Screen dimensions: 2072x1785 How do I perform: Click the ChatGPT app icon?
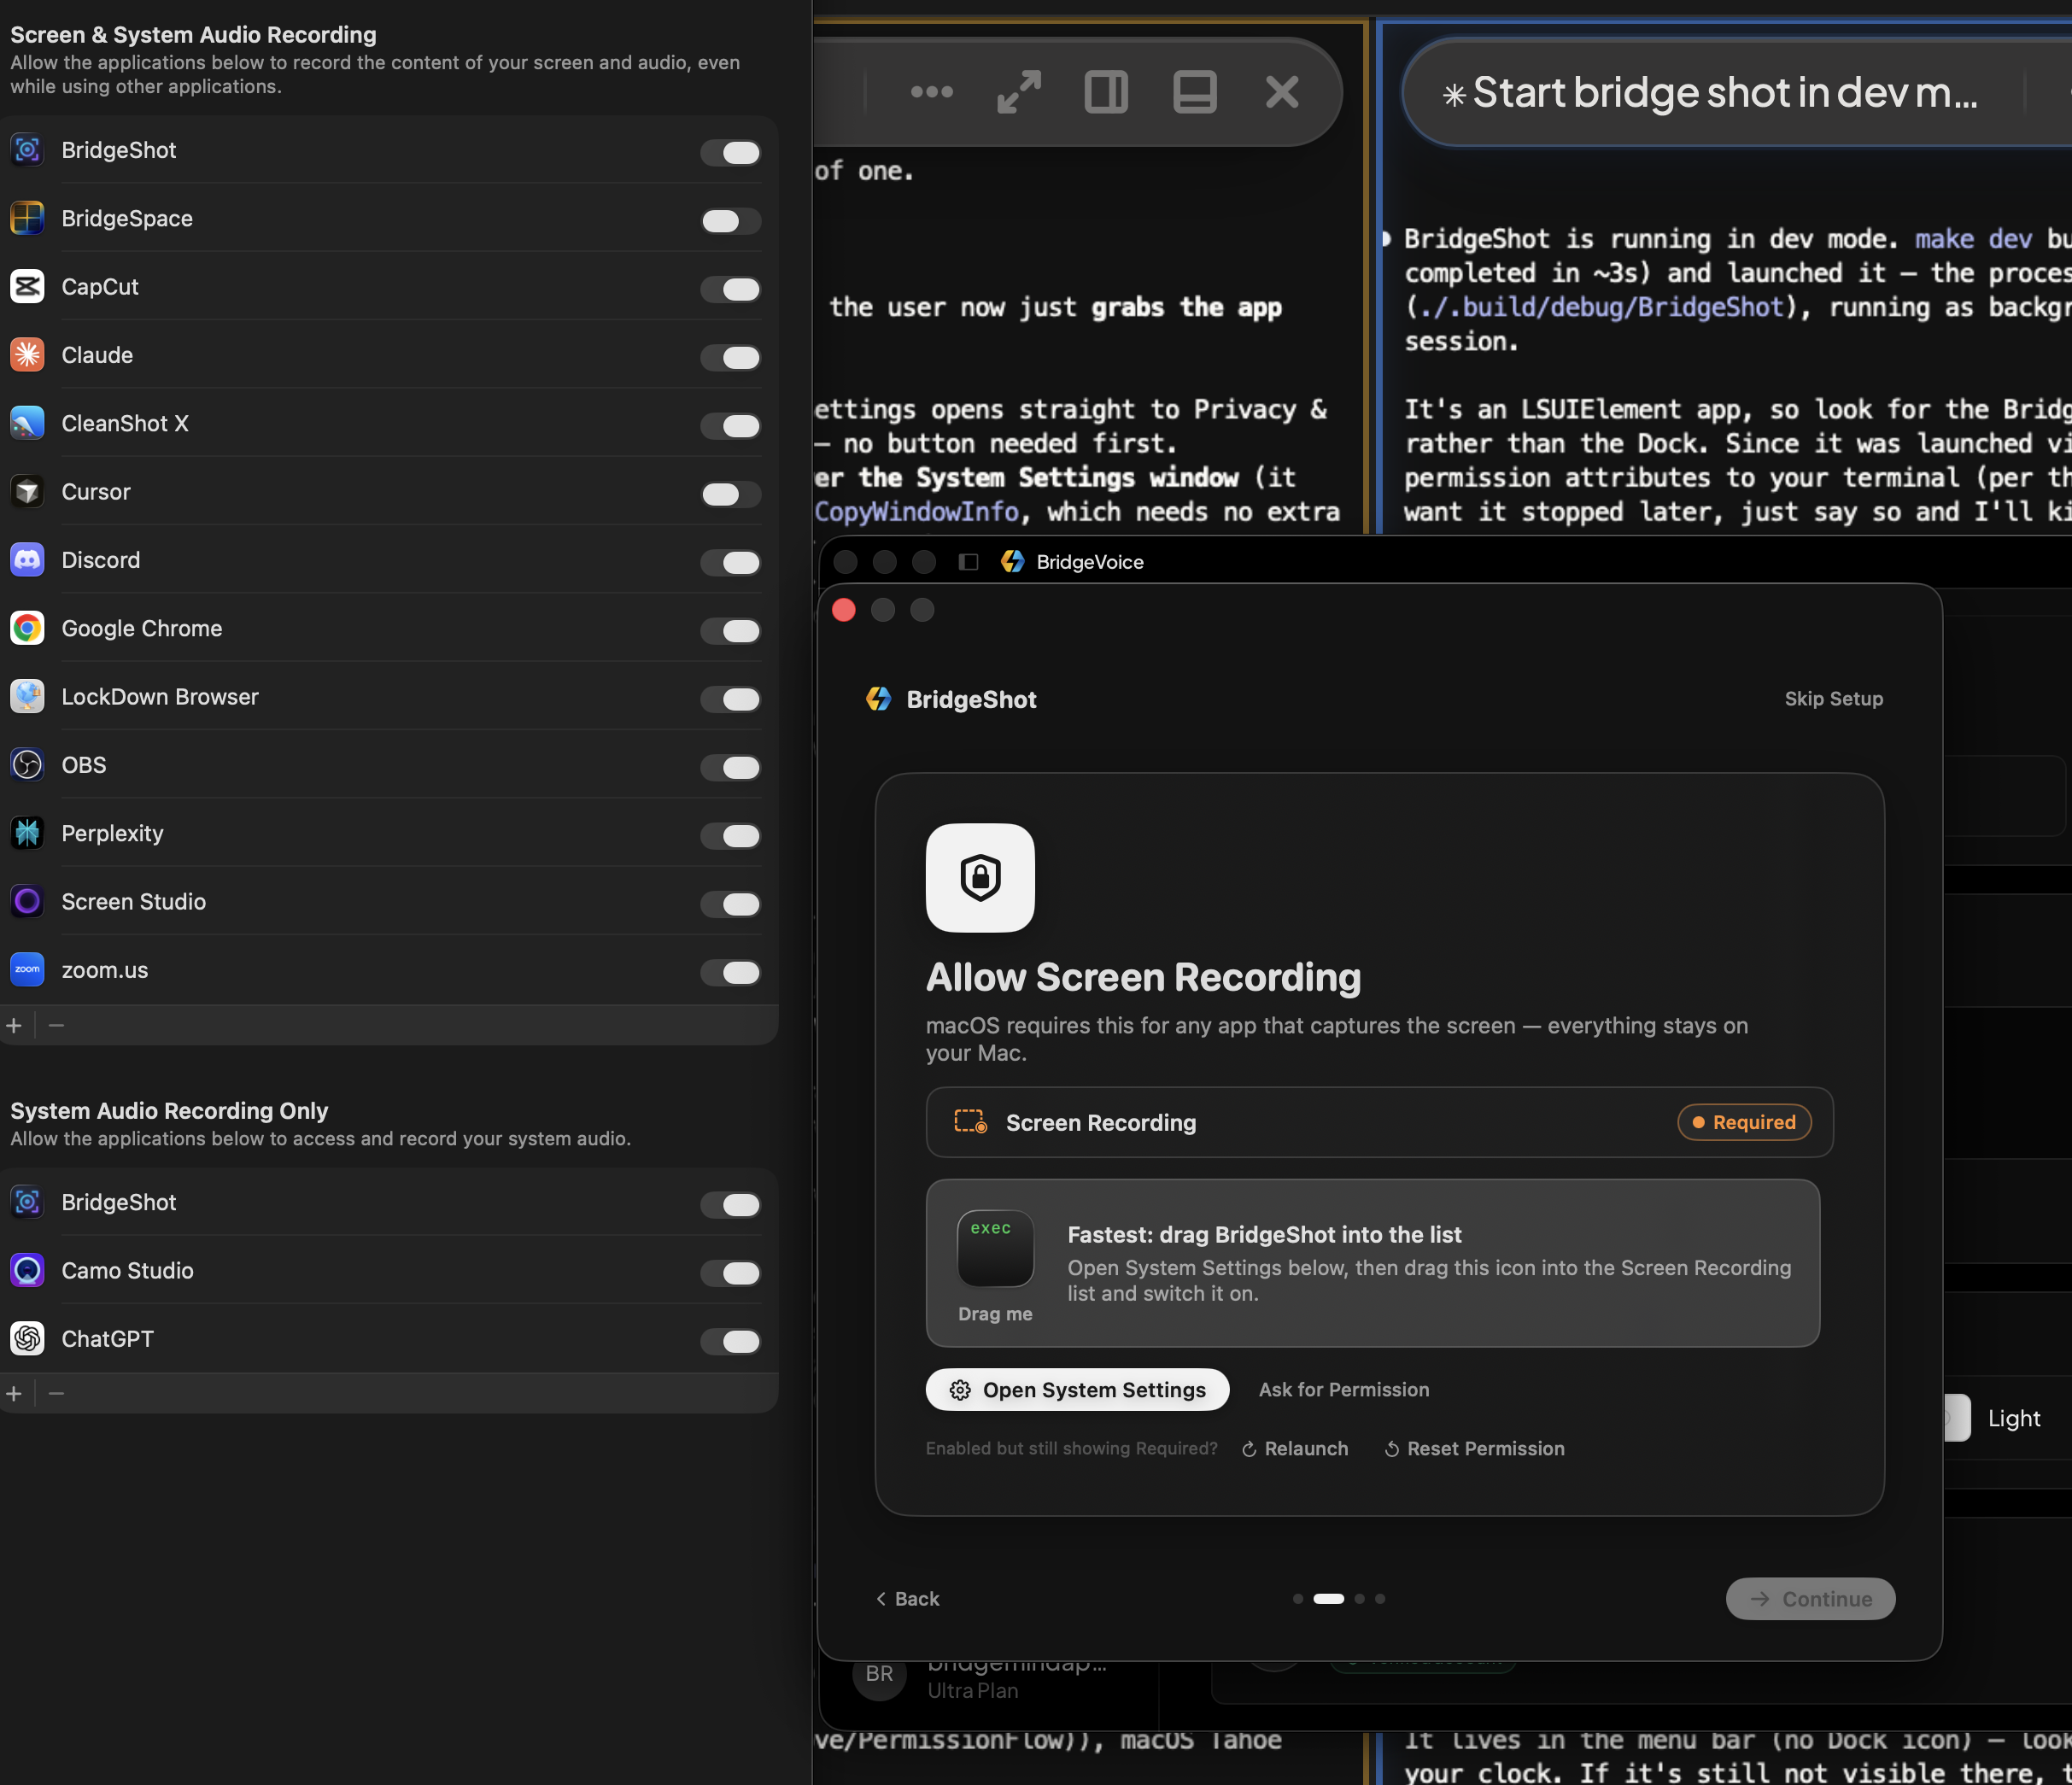(27, 1339)
